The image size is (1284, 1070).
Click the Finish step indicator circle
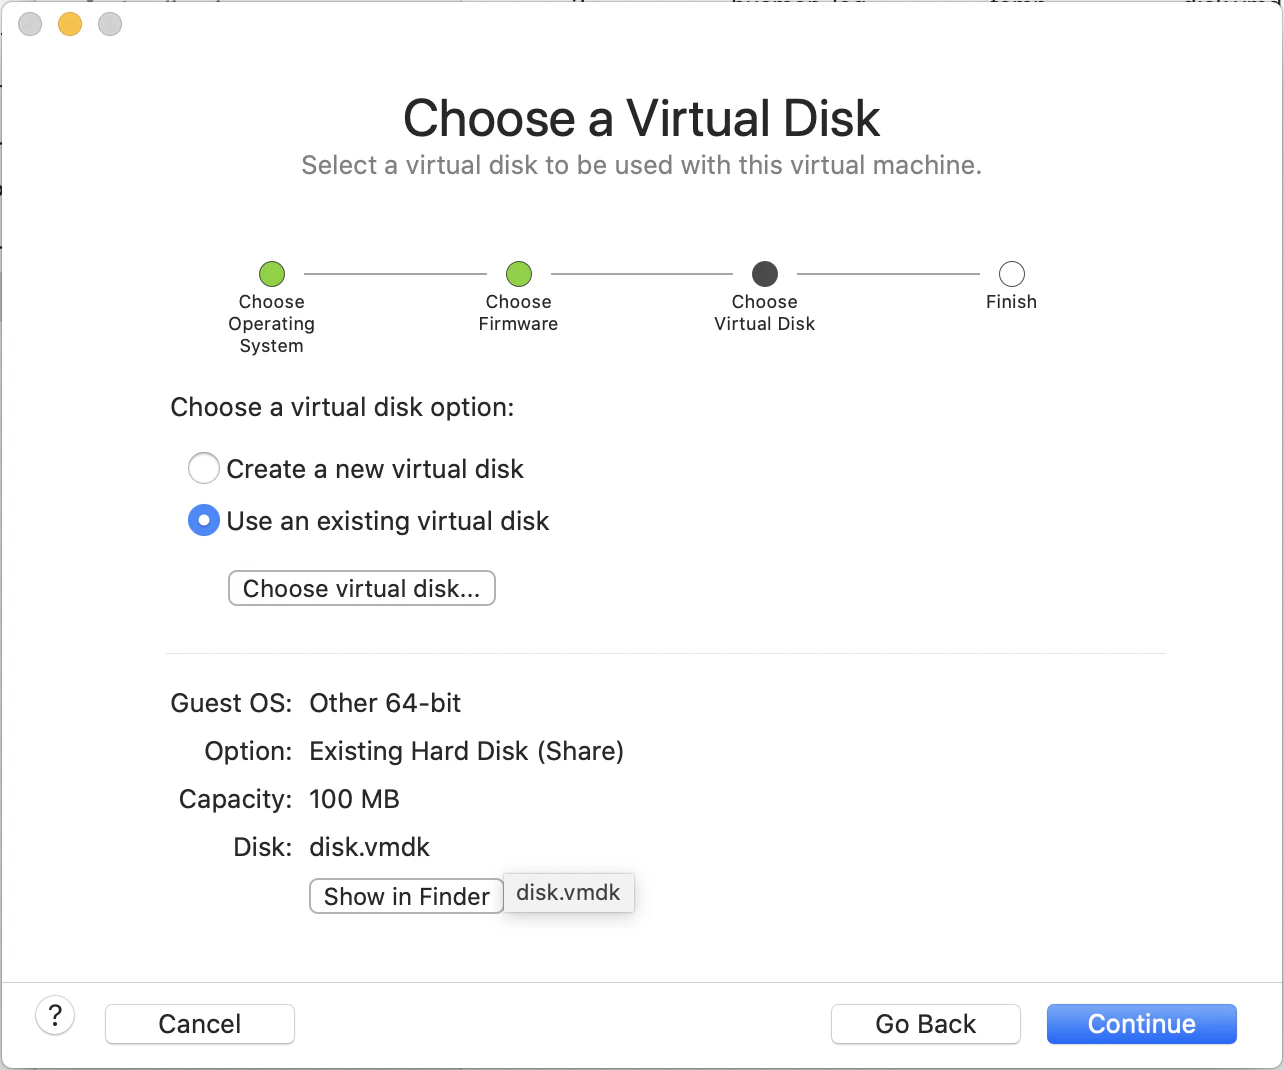click(x=1012, y=274)
